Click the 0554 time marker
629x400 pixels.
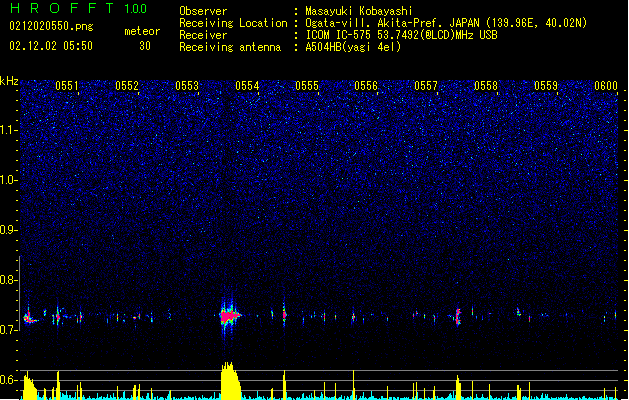point(247,86)
